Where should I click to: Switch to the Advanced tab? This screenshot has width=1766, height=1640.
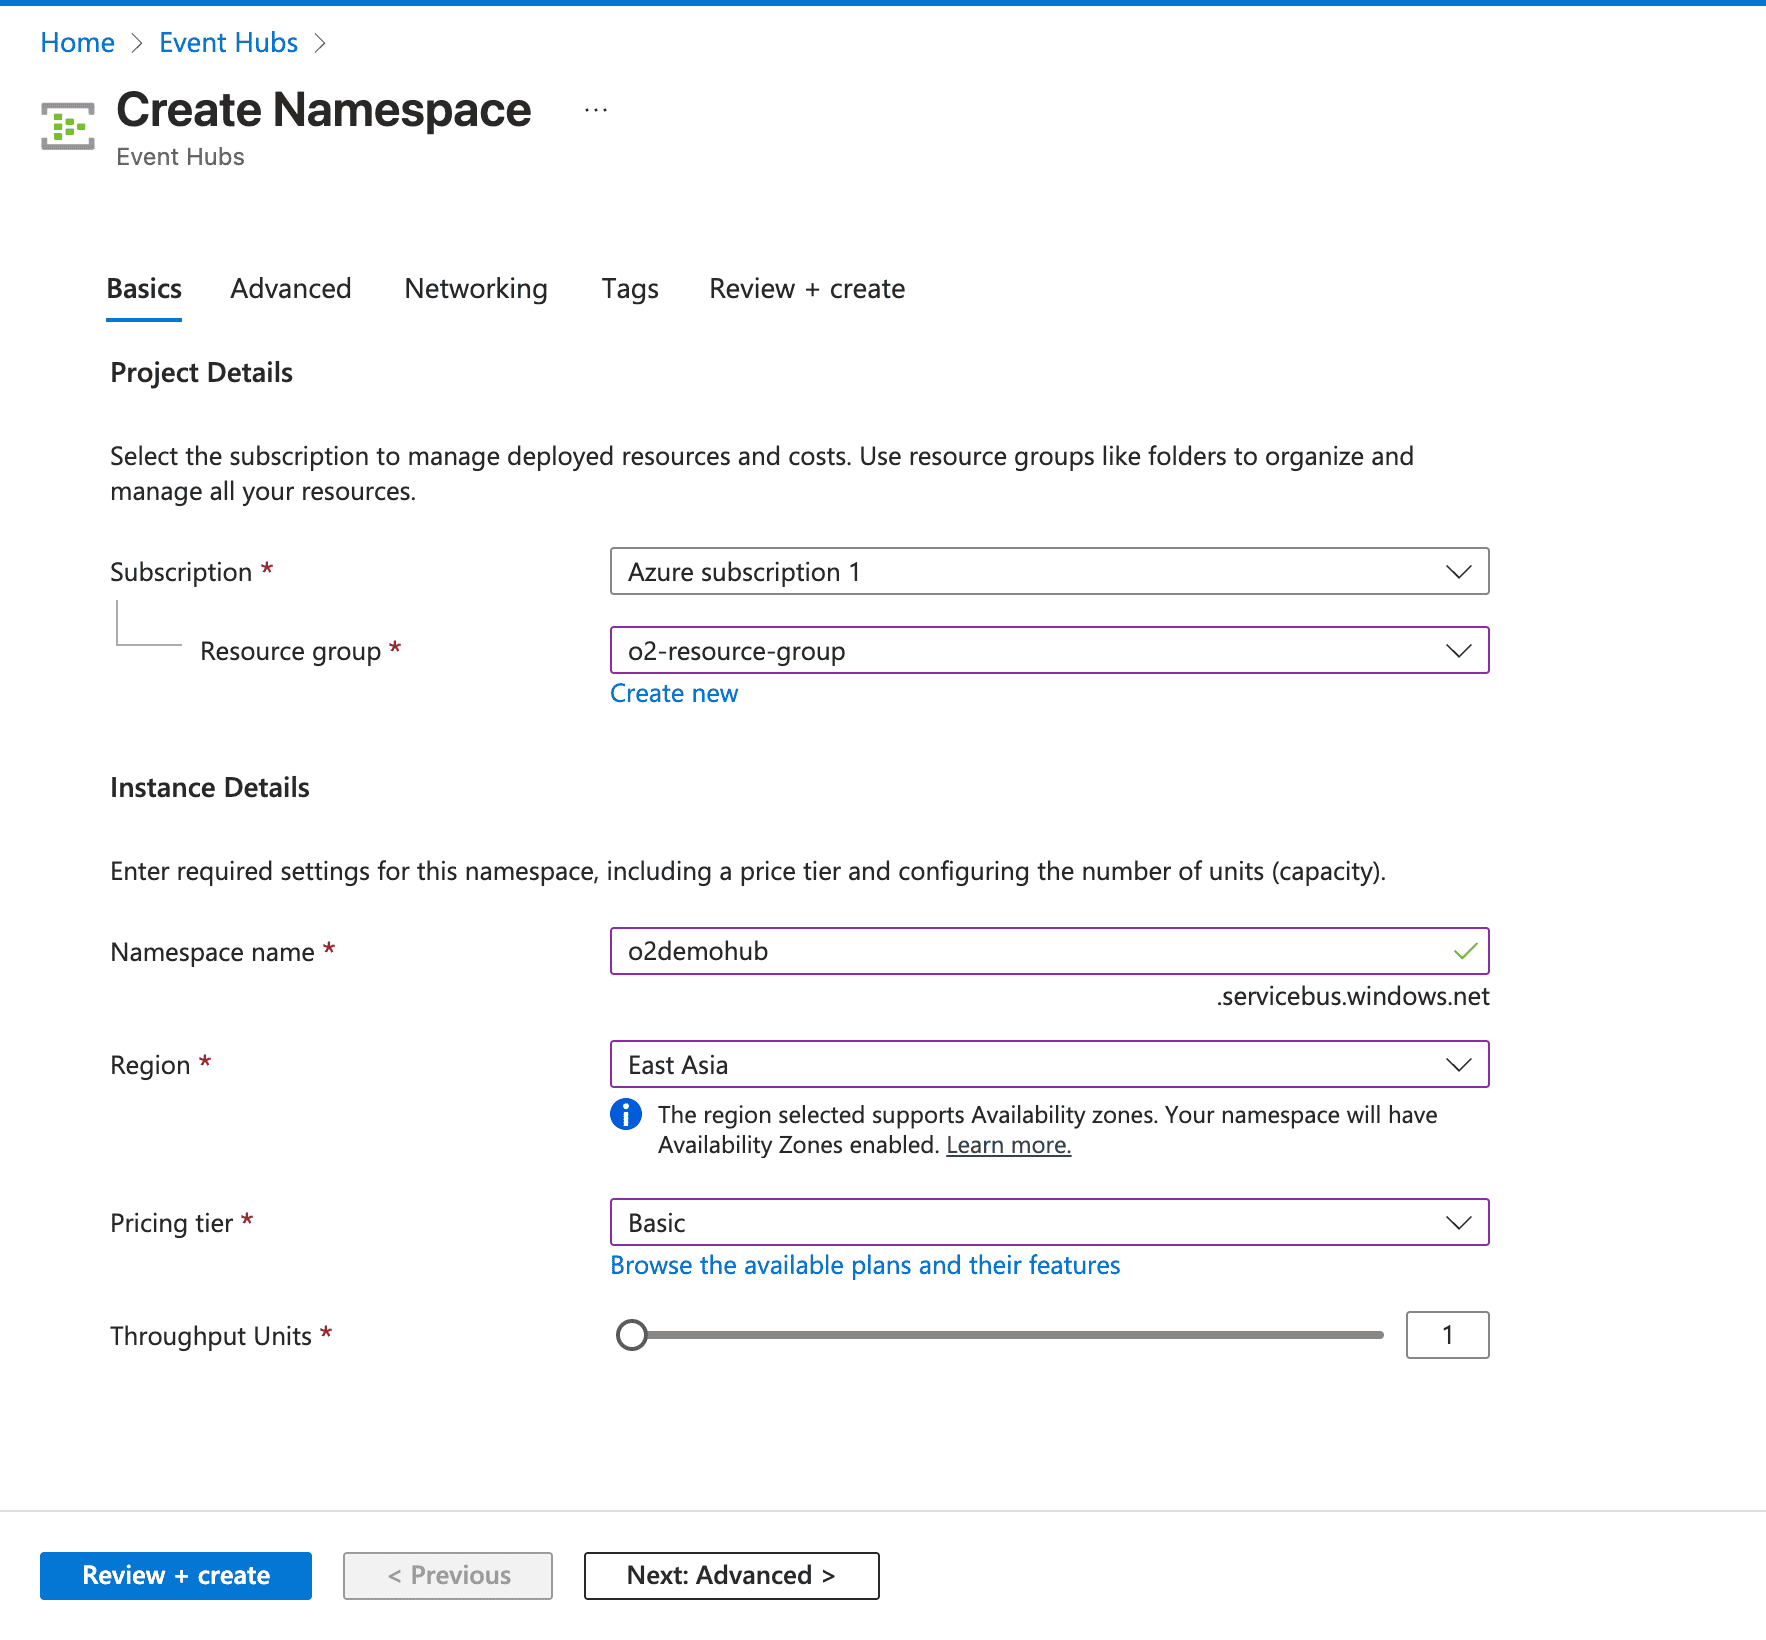pos(290,289)
